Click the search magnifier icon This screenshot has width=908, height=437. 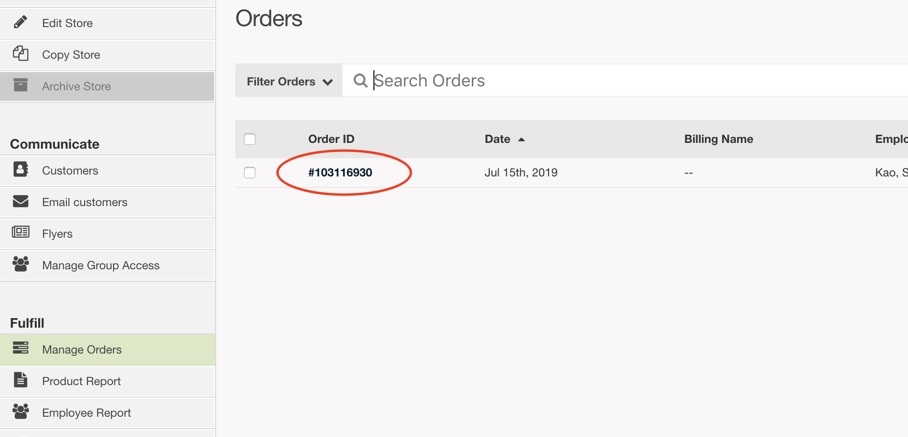[360, 80]
